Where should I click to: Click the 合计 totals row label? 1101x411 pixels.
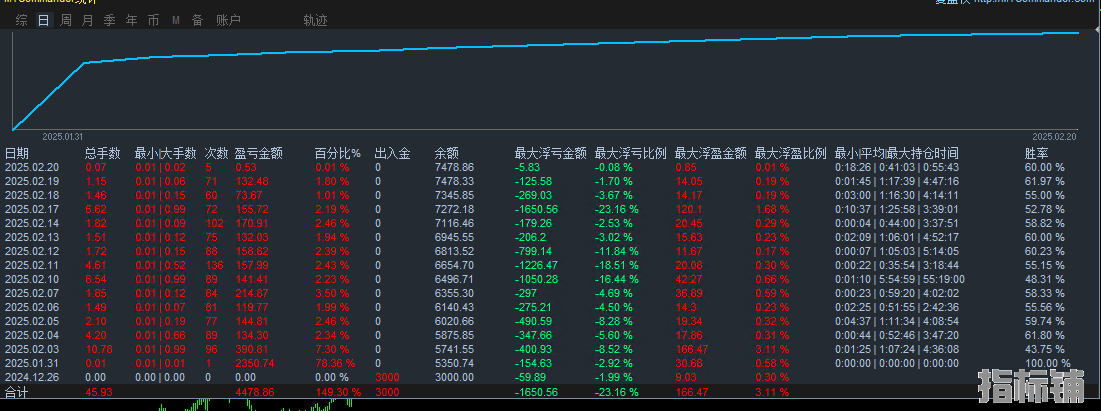[x=17, y=393]
